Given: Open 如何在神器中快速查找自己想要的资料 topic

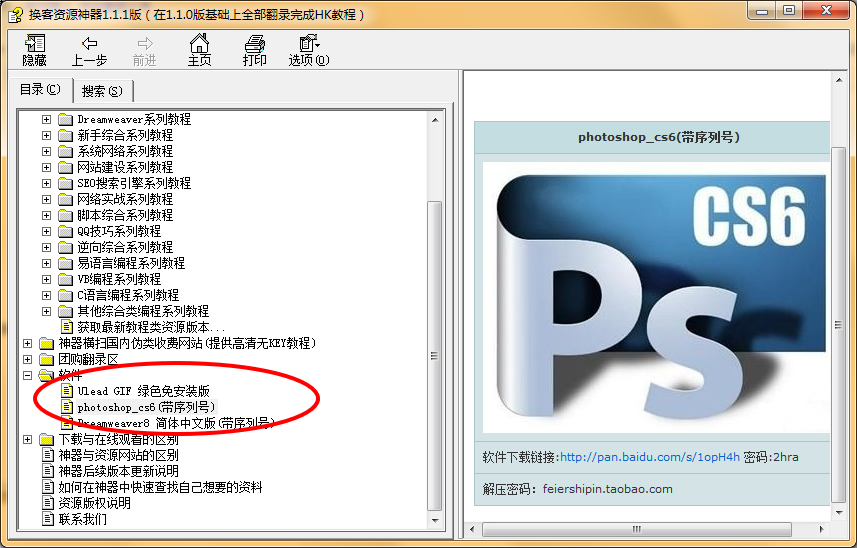Looking at the screenshot, I should (160, 487).
